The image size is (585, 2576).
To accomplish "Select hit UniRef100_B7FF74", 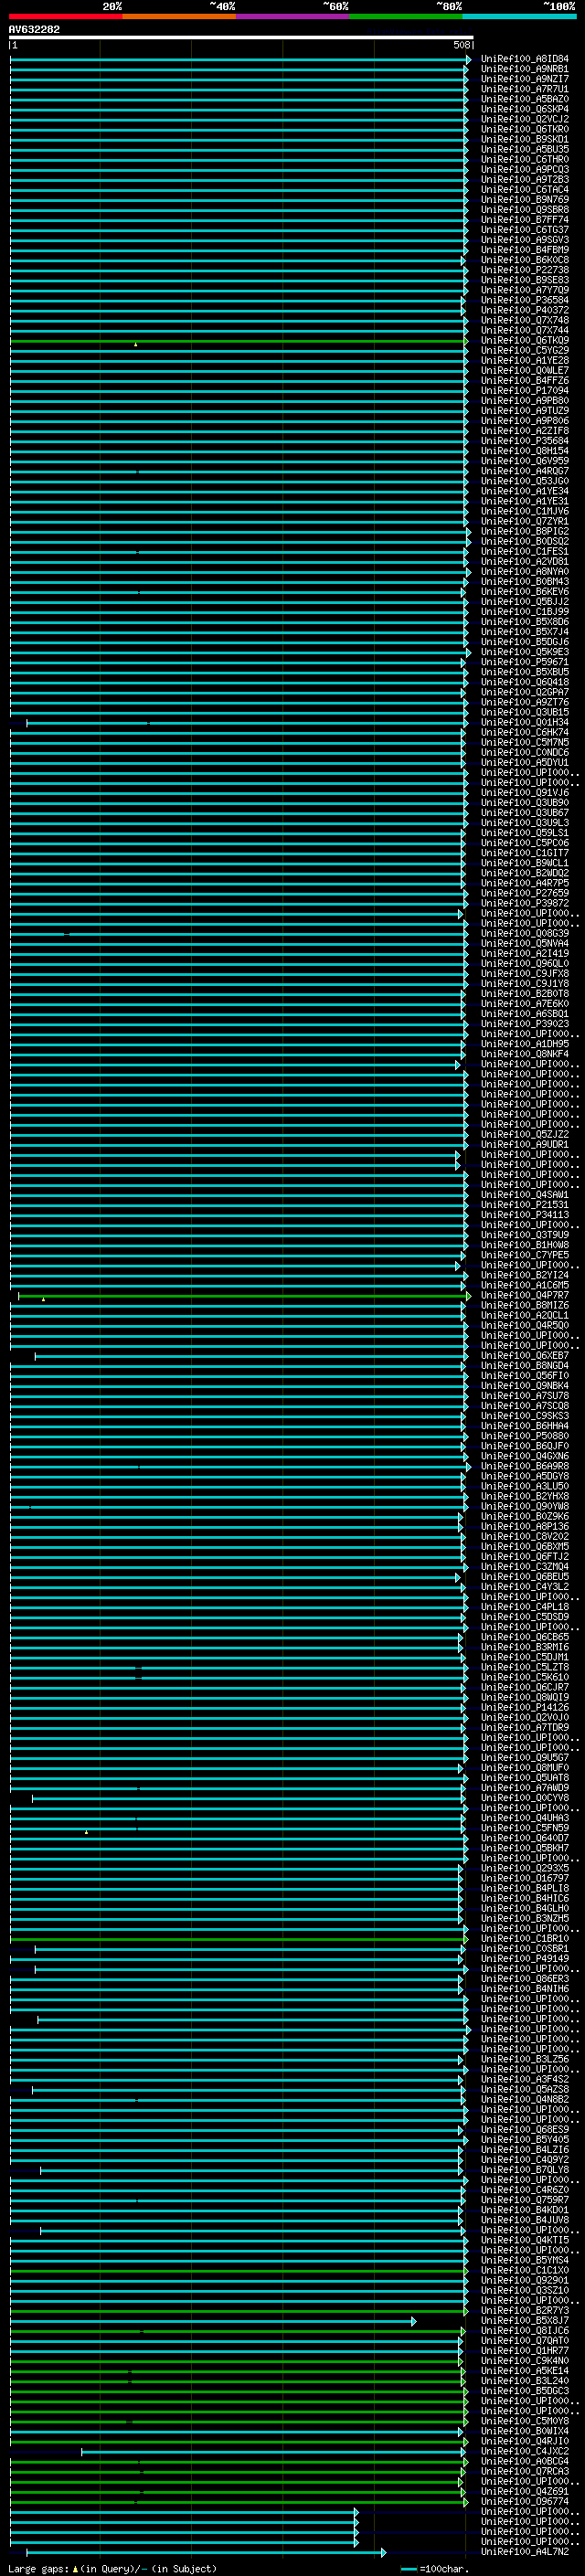I will 525,220.
